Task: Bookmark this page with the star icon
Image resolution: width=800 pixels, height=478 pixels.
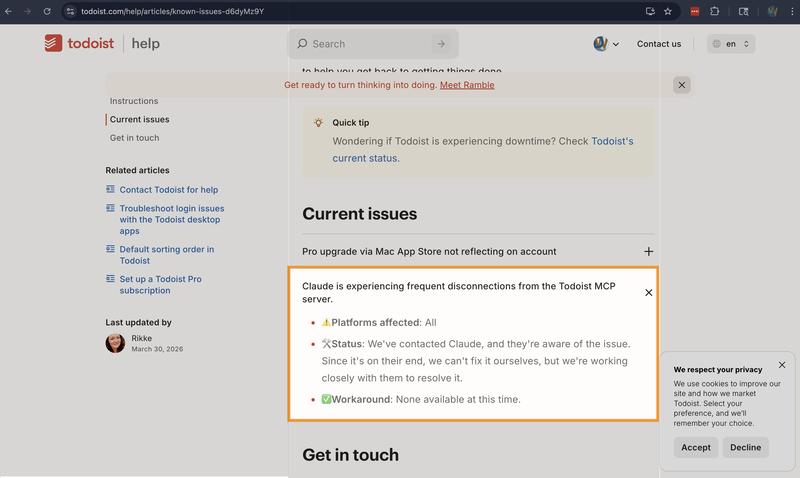Action: tap(668, 11)
